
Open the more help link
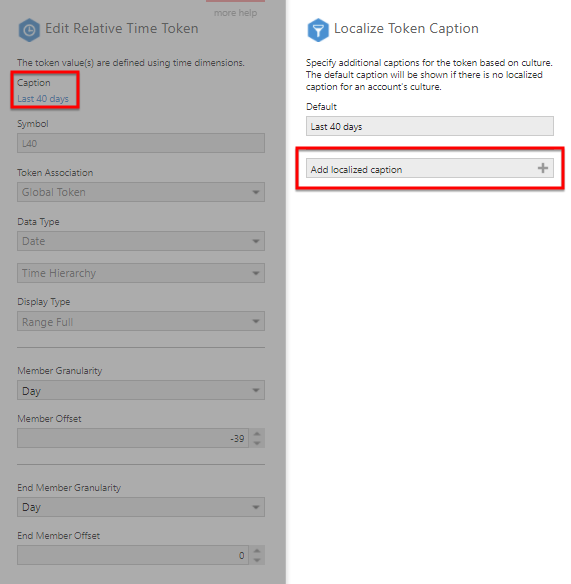coord(235,13)
